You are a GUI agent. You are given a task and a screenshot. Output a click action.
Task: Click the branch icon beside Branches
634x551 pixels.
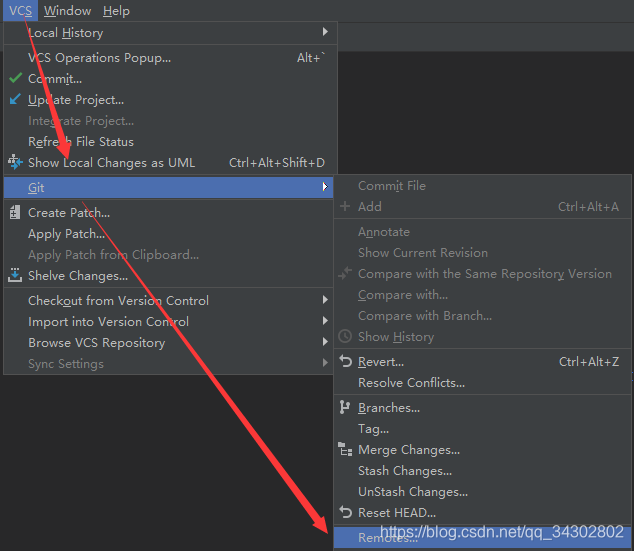point(345,407)
